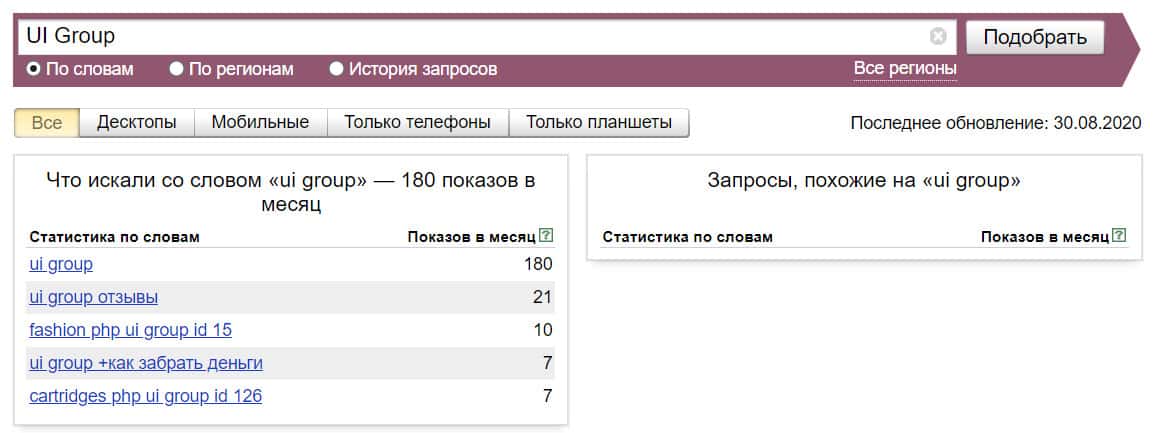Click 'fashion php ui group id 15' link
The width and height of the screenshot is (1159, 433).
pyautogui.click(x=130, y=330)
